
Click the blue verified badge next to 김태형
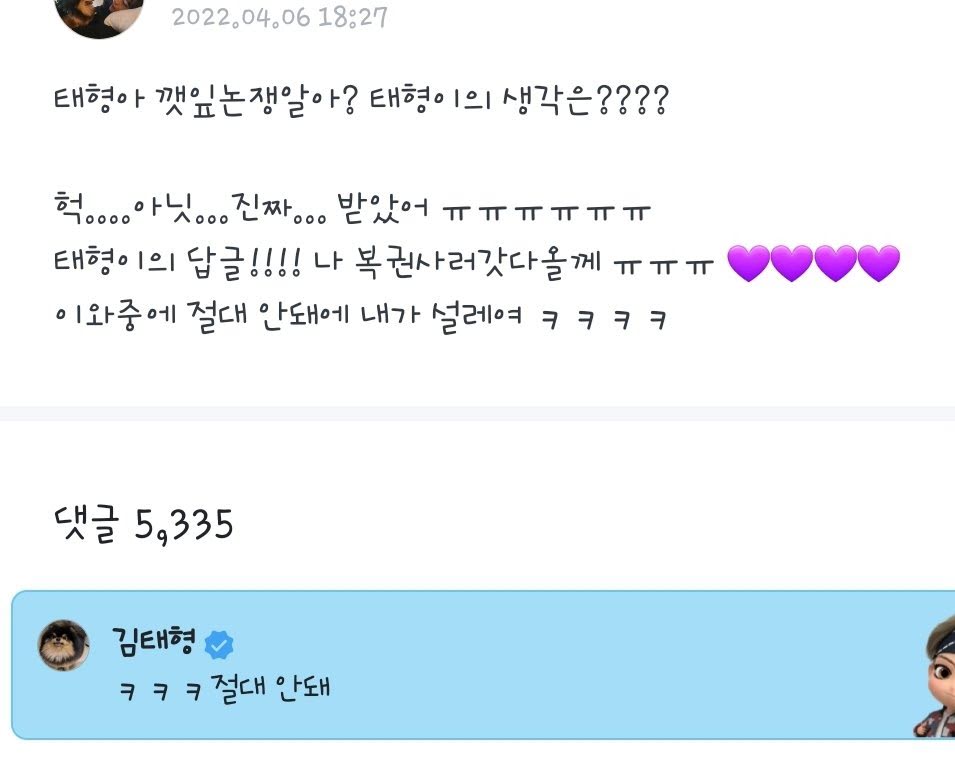219,646
